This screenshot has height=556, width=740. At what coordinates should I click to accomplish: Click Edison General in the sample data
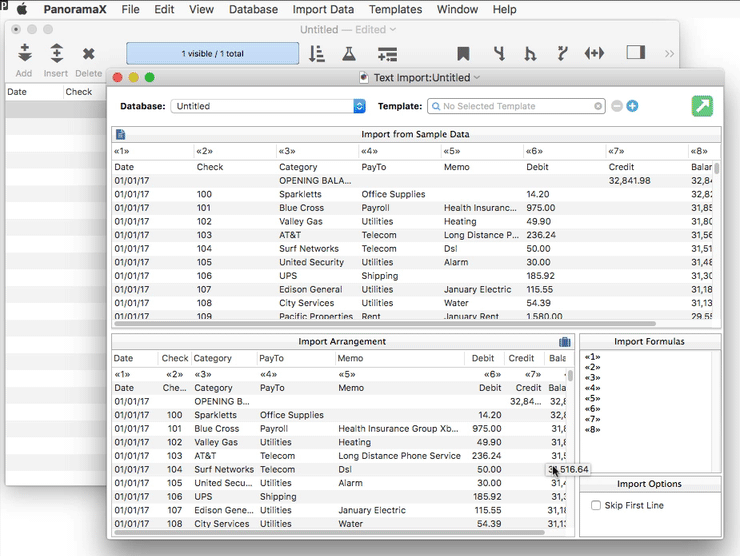(311, 289)
